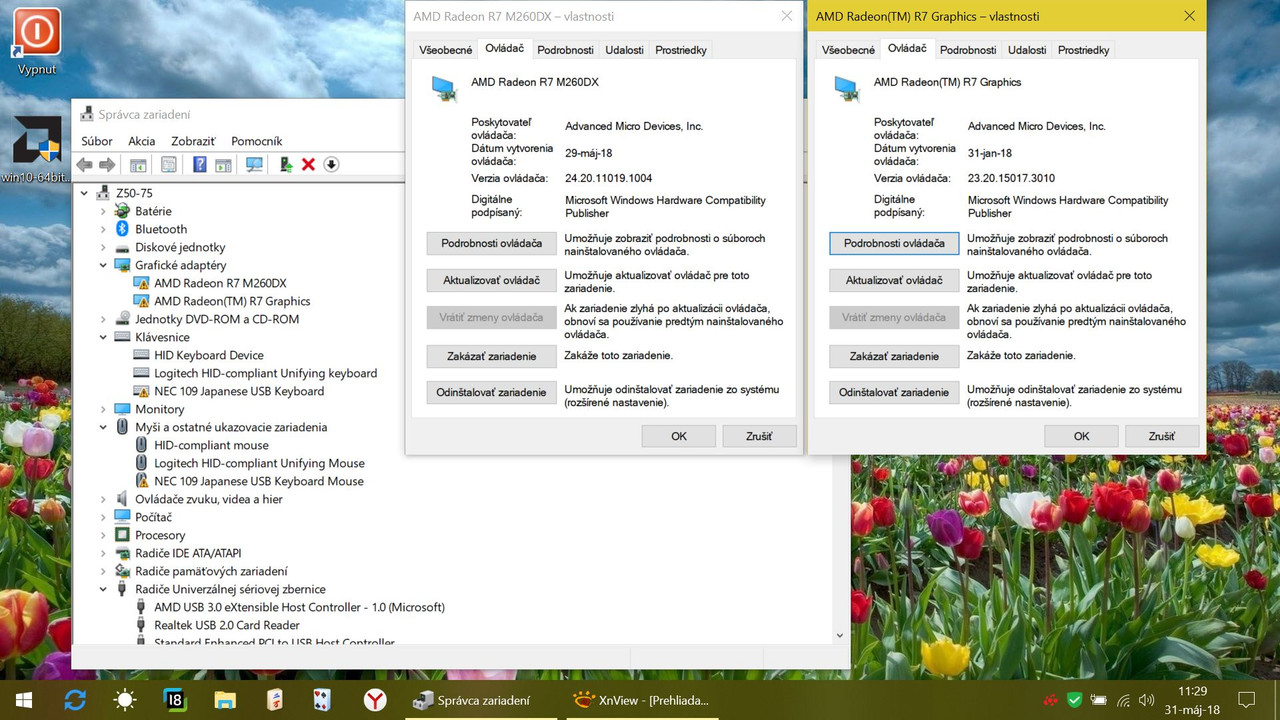
Task: Select Logitech HID-compliant Unifying Mouse device
Action: tap(258, 463)
